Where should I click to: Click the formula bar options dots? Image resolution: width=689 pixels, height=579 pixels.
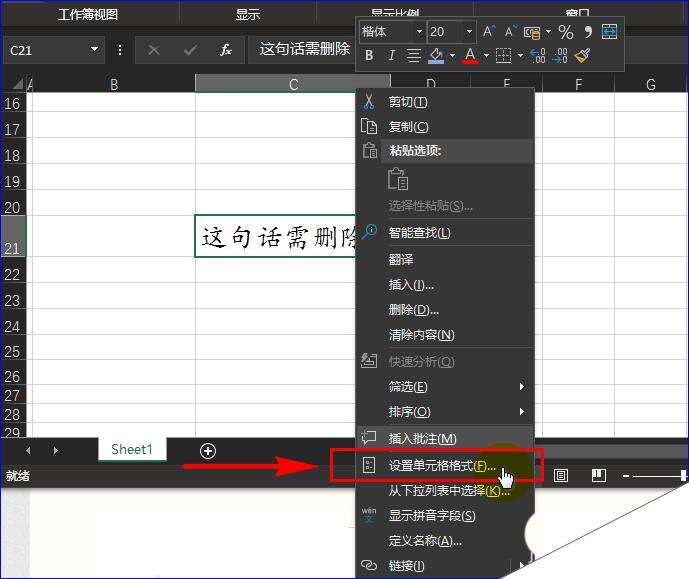120,50
